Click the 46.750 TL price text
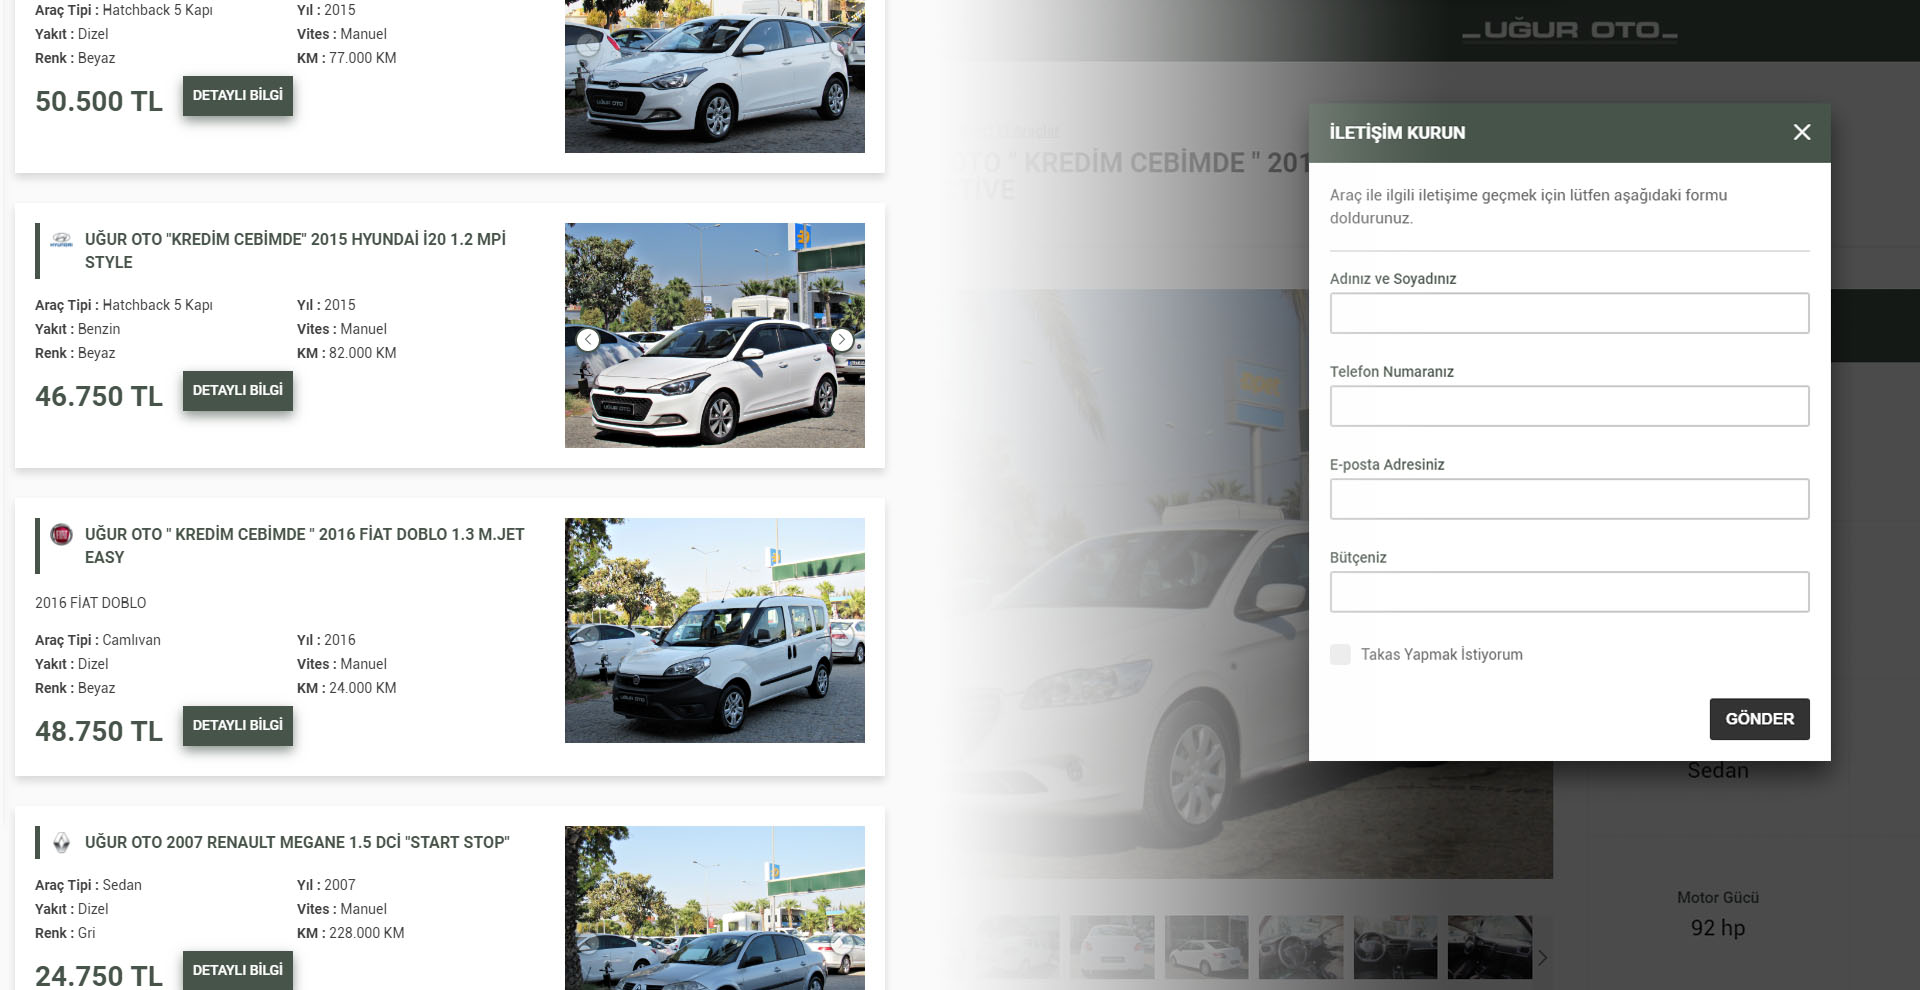The height and width of the screenshot is (990, 1920). pos(99,397)
